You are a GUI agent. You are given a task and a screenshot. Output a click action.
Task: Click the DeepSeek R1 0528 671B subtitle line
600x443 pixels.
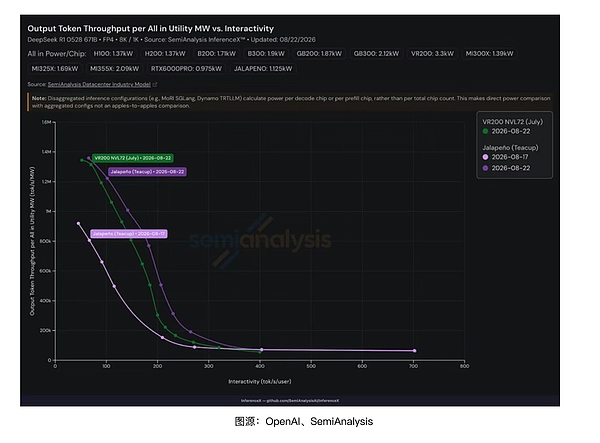coord(171,39)
